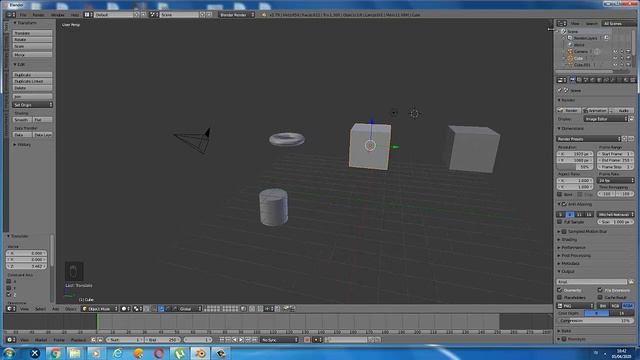Open the Global orientation dropdown
The image size is (640, 360).
(x=191, y=309)
